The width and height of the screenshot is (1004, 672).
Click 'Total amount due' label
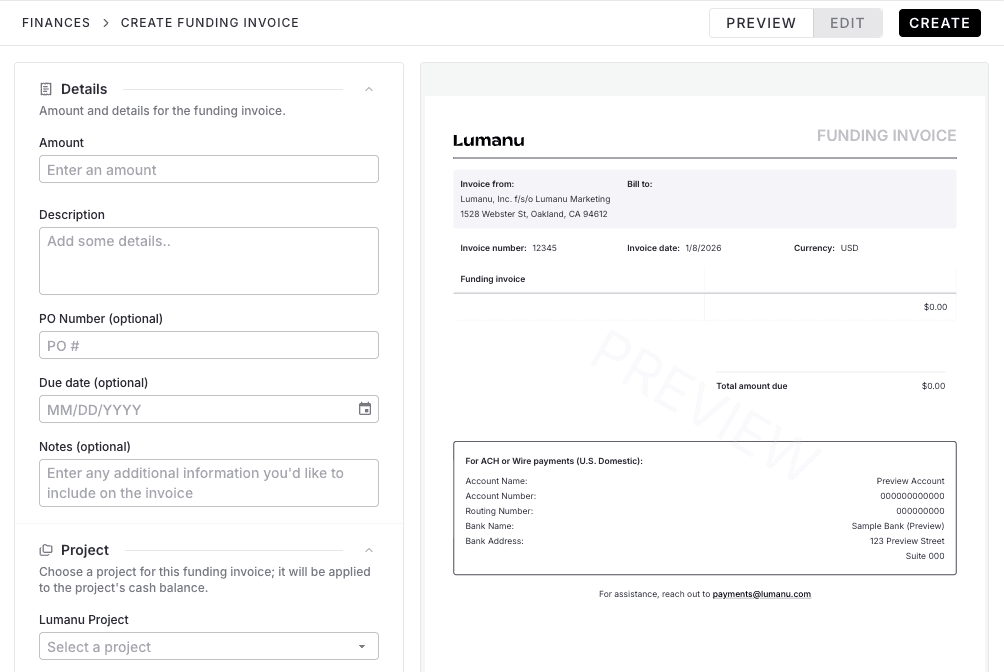click(x=752, y=386)
